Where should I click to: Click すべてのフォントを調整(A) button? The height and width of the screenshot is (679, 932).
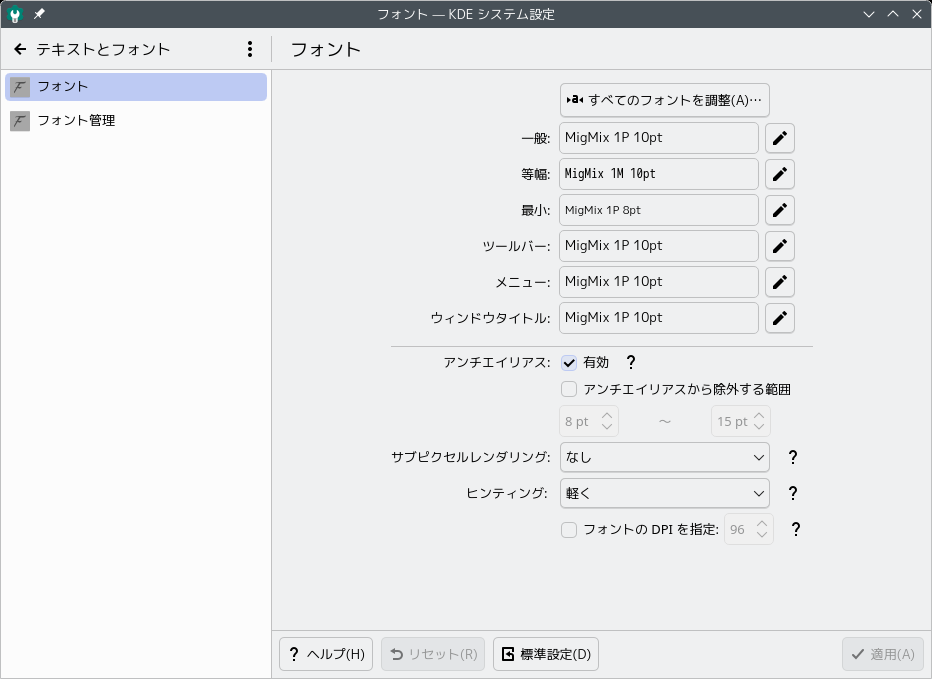(x=665, y=100)
